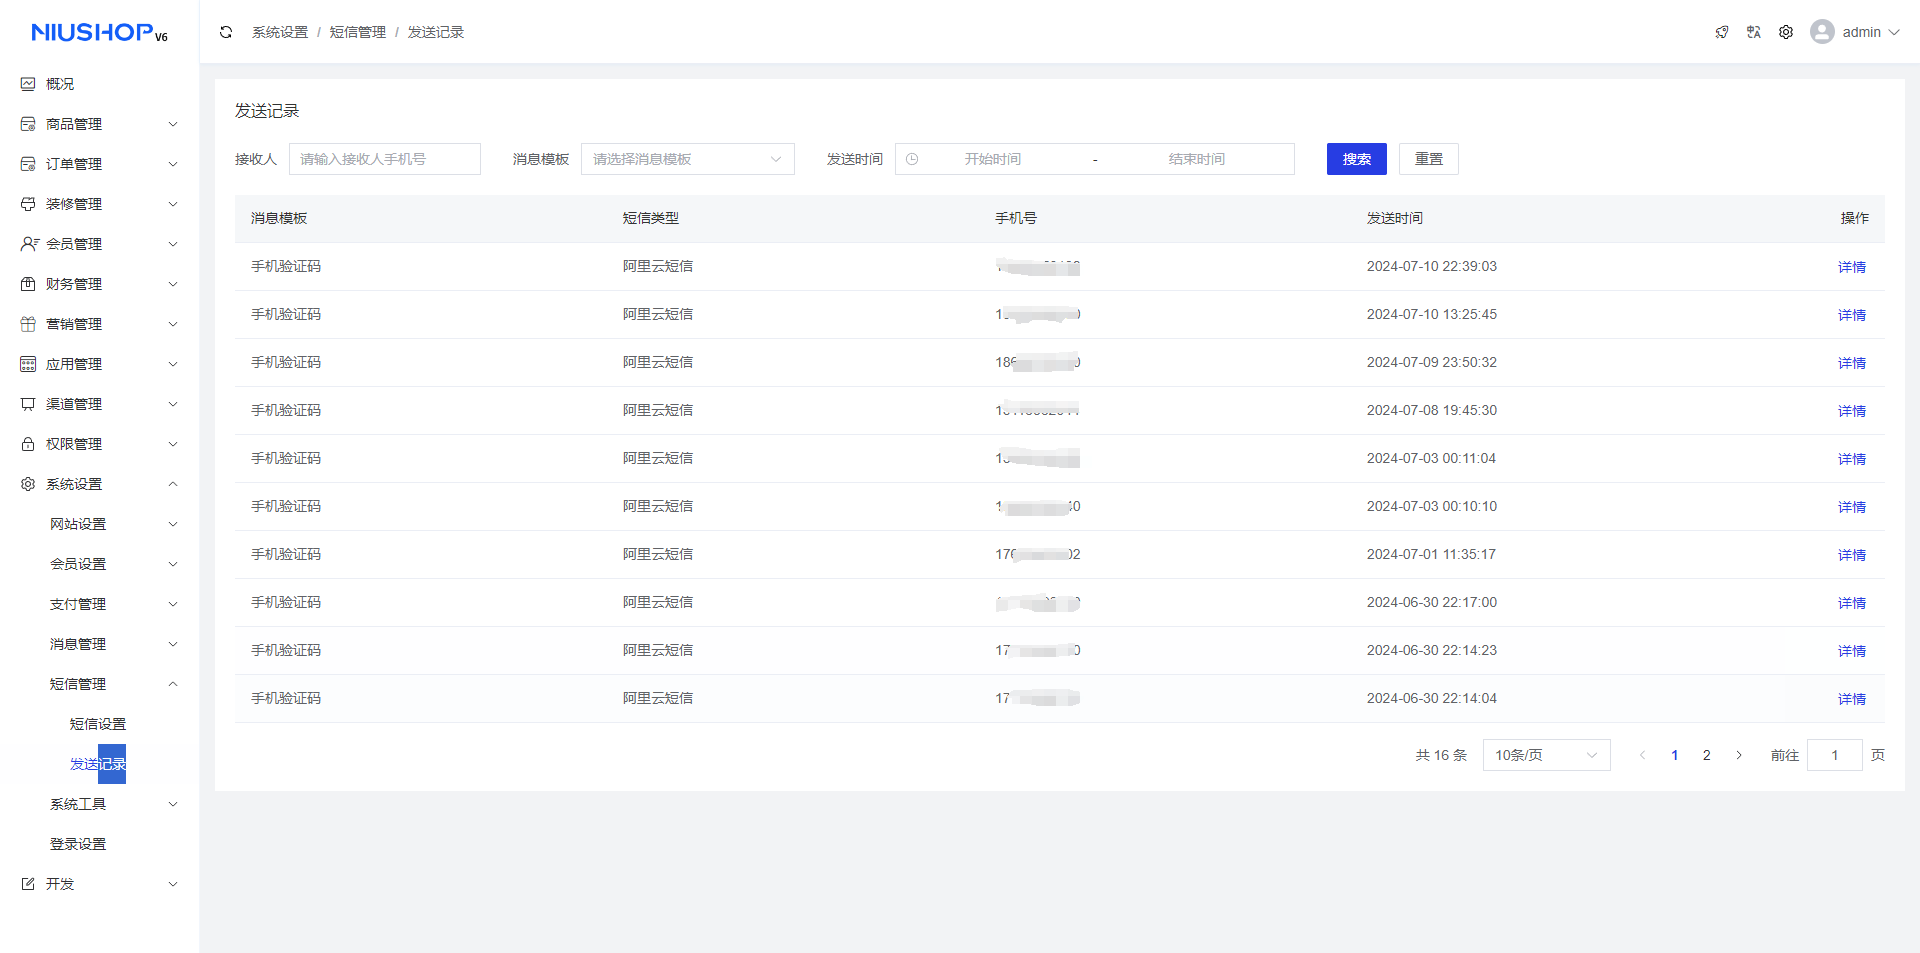The image size is (1920, 953).
Task: Click the refresh icon beside breadcrumb
Action: click(x=226, y=32)
